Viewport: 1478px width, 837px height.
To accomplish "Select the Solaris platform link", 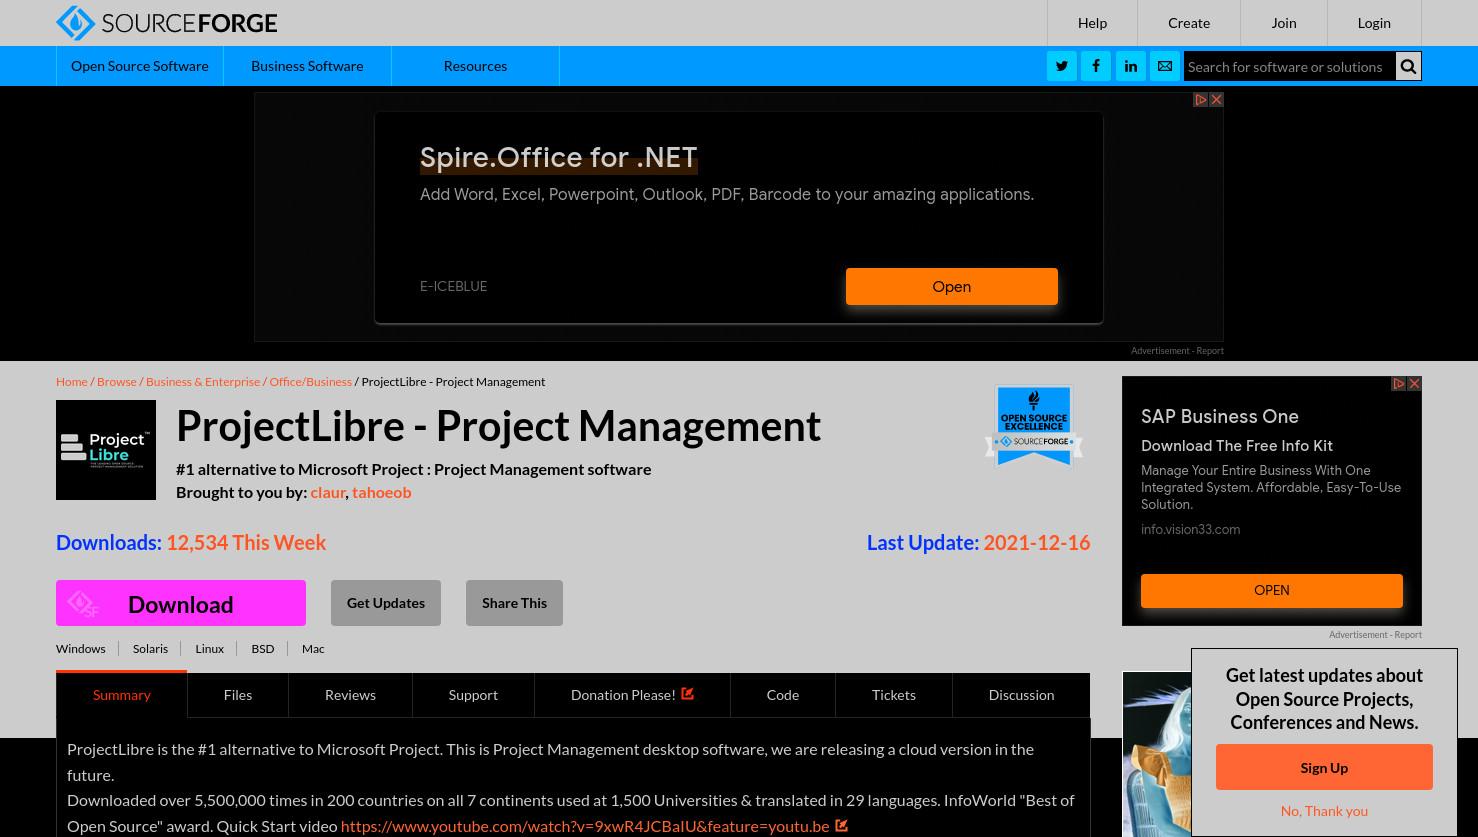I will 150,648.
